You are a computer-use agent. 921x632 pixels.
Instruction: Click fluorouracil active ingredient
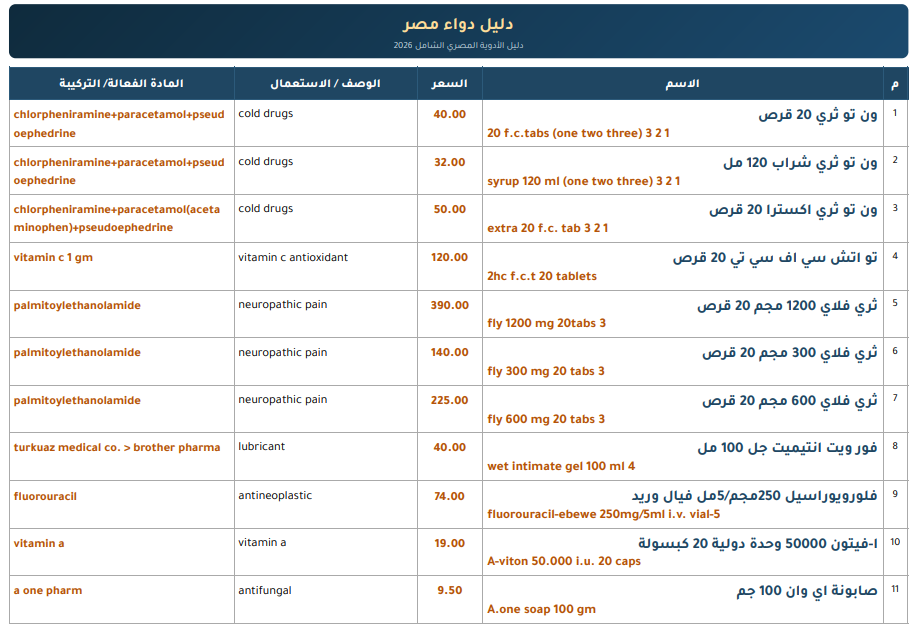point(45,496)
